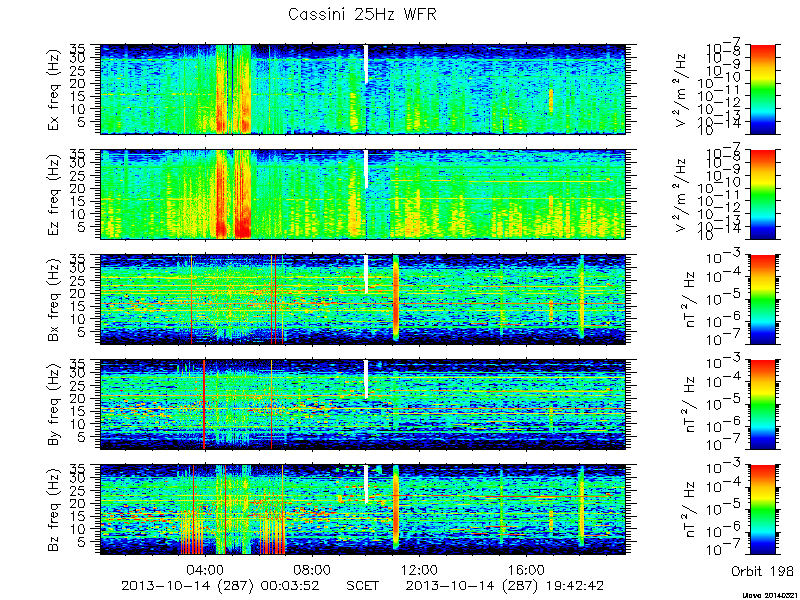The width and height of the screenshot is (800, 600).
Task: Click the '12:00' time axis label
Action: (x=419, y=569)
